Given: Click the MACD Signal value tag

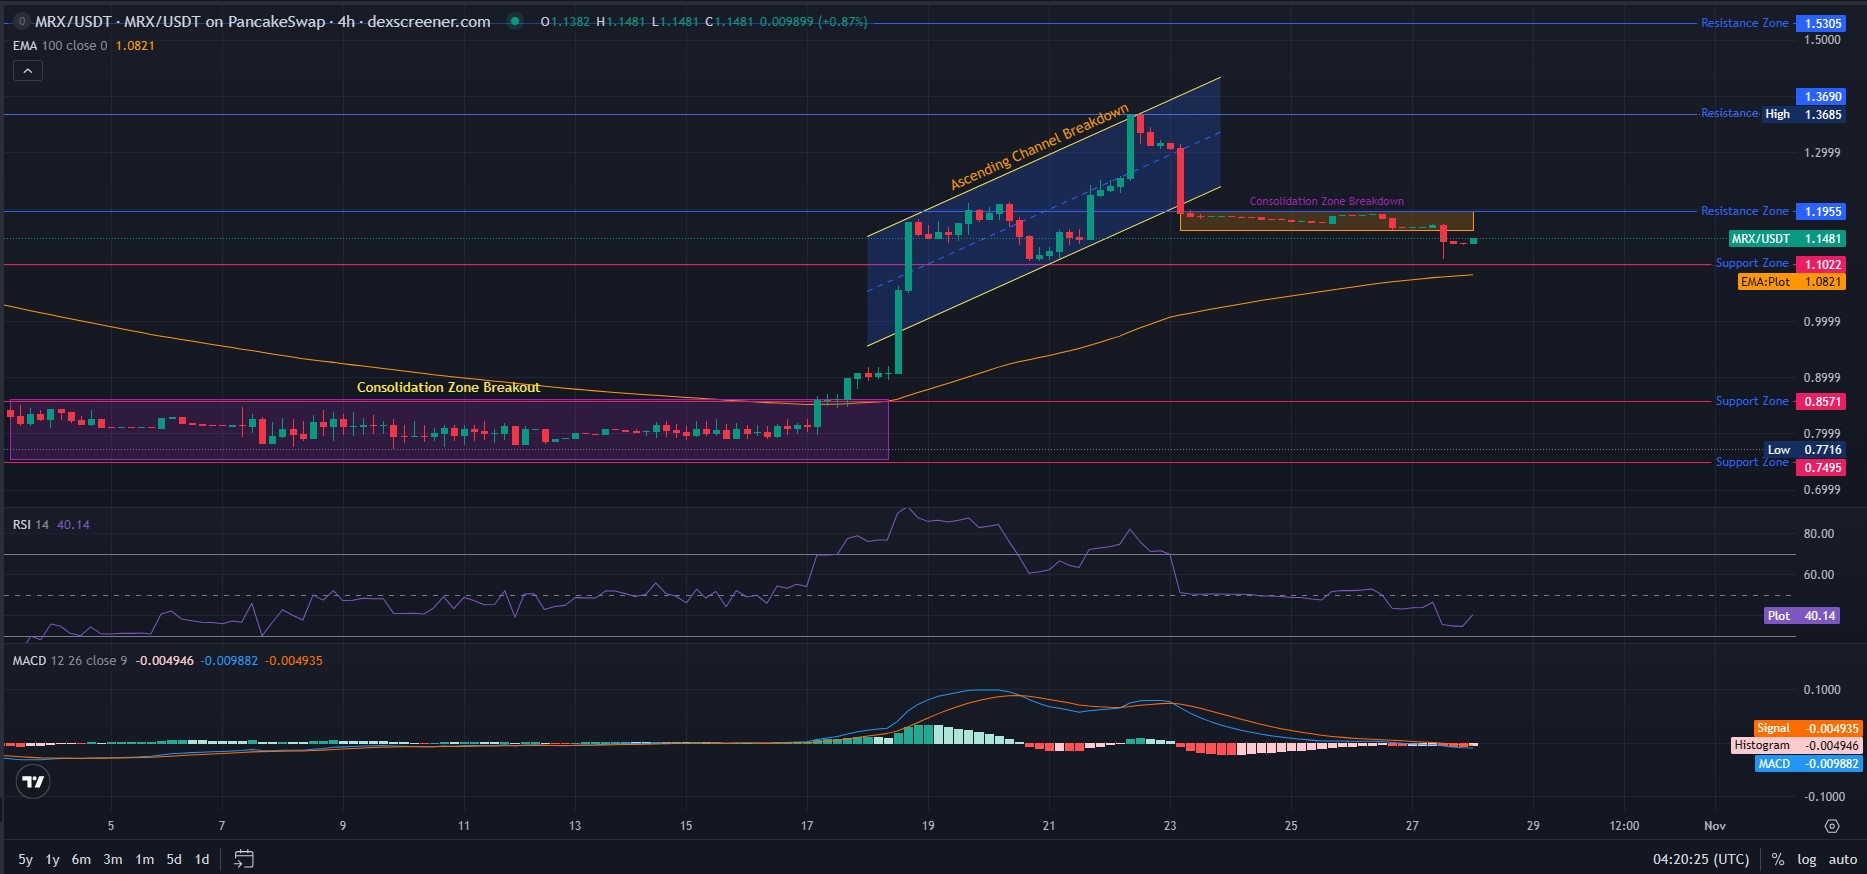Looking at the screenshot, I should (1808, 728).
